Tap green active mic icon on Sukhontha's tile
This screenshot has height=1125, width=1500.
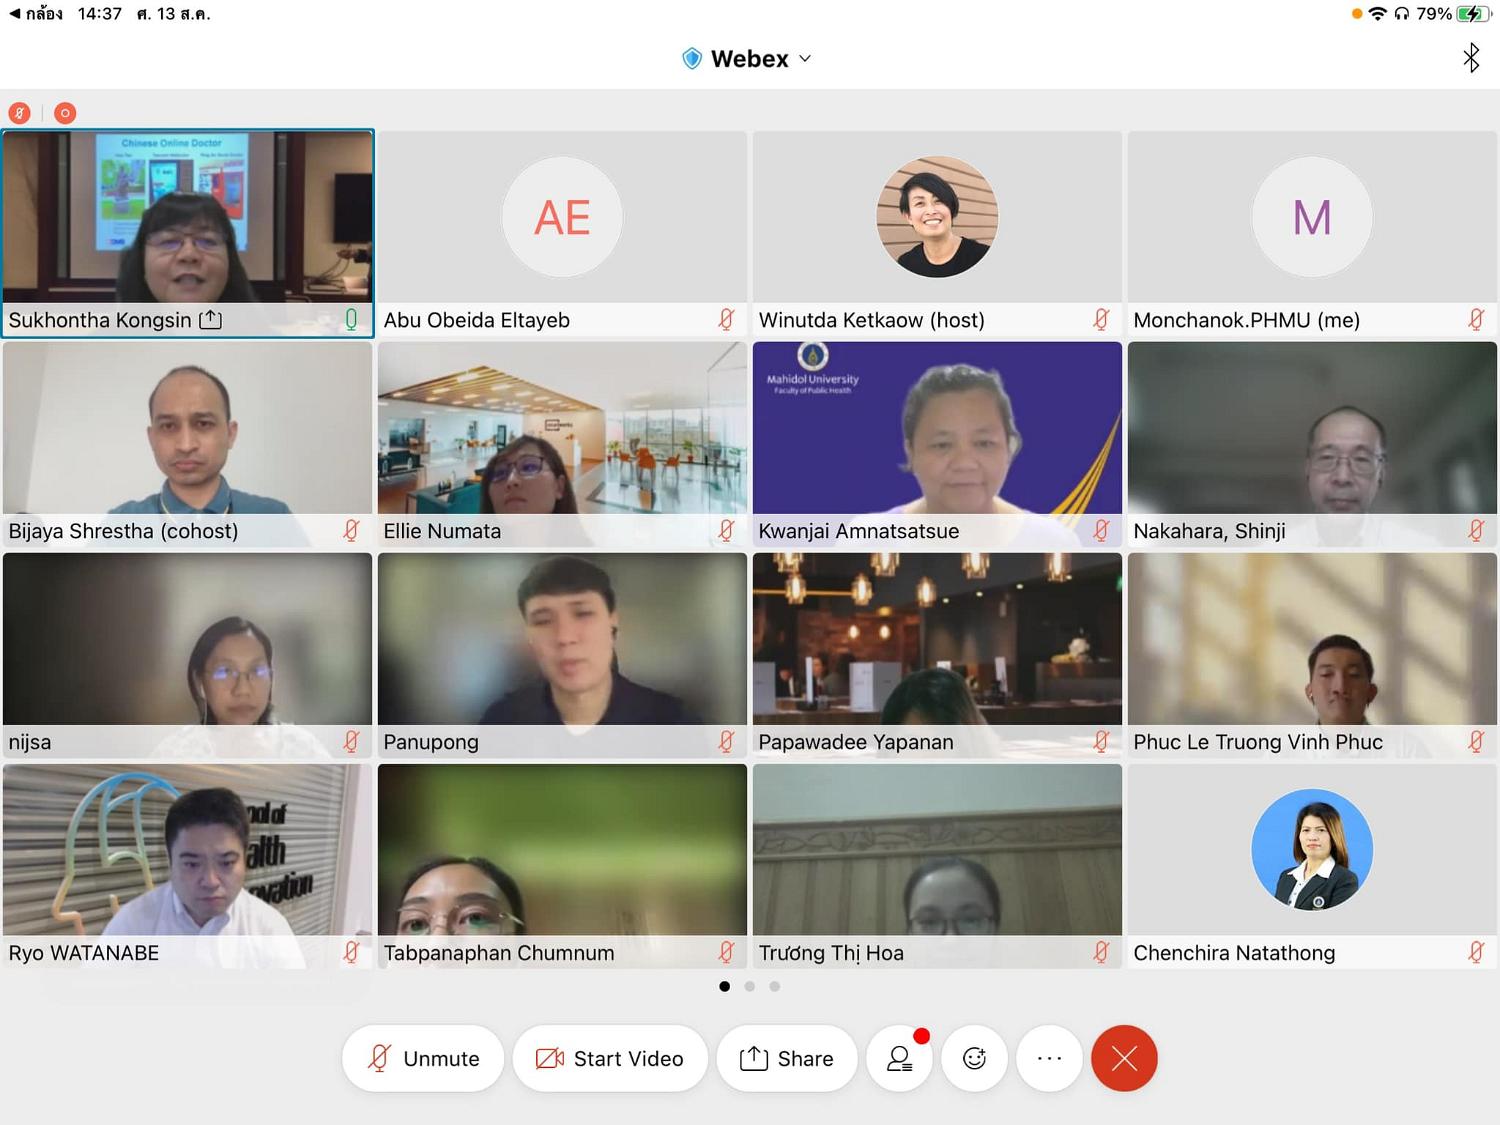click(351, 319)
